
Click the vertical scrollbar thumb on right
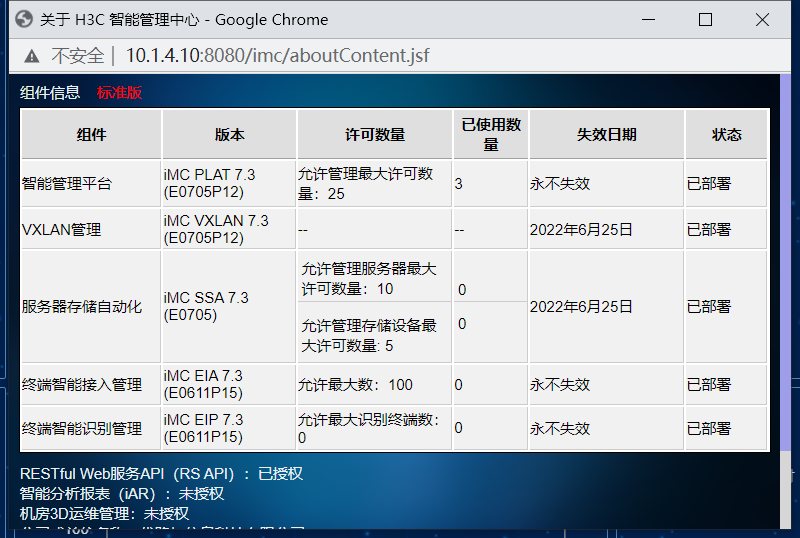click(x=785, y=263)
